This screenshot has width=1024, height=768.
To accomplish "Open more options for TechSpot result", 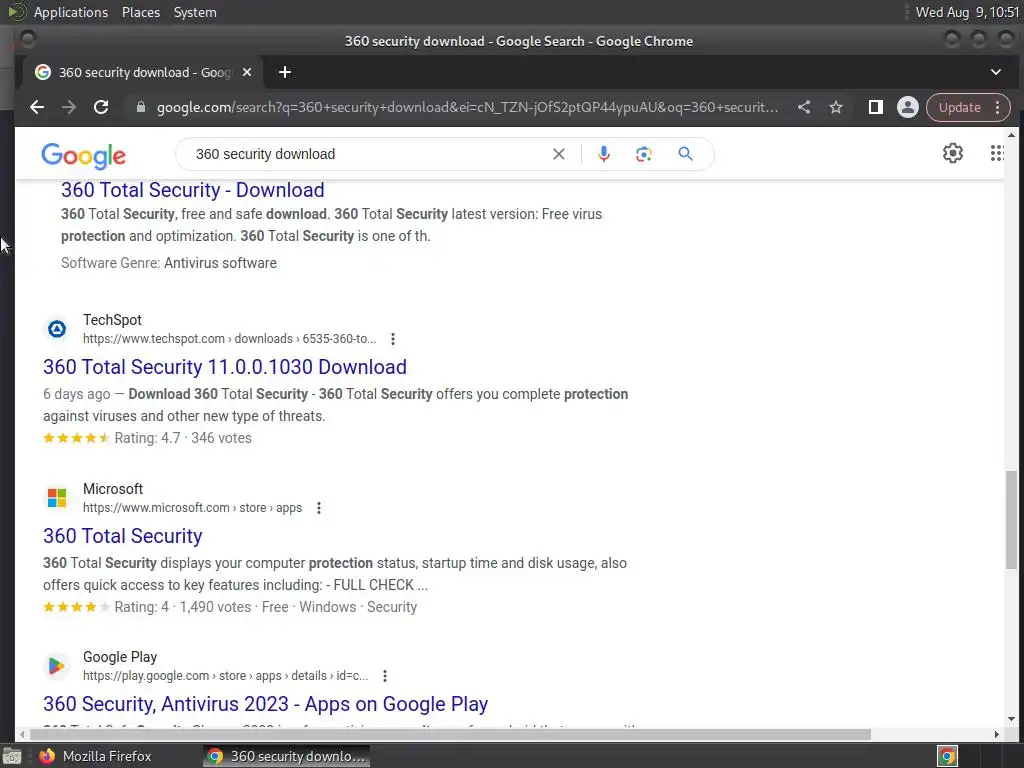I will (x=392, y=339).
